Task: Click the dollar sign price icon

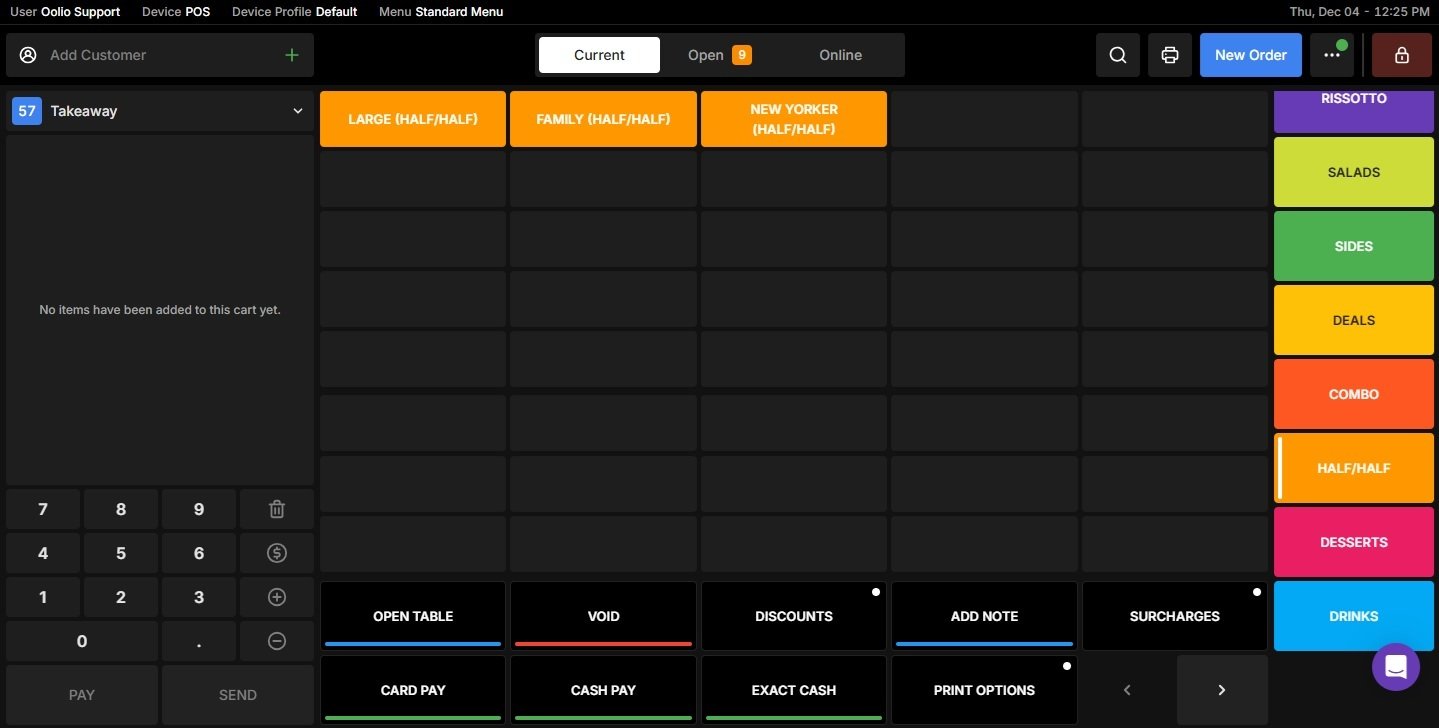Action: coord(277,553)
